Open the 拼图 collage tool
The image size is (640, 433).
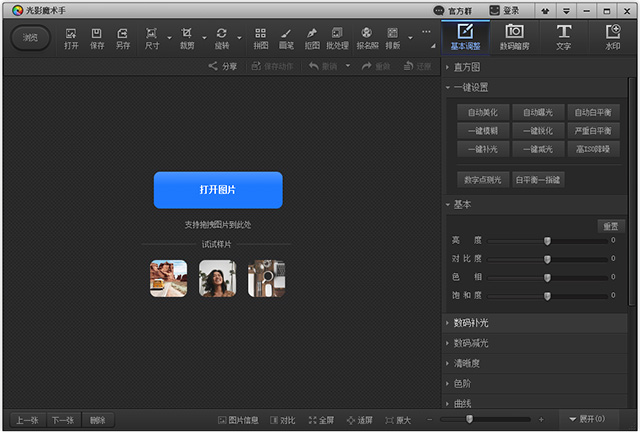click(x=261, y=38)
